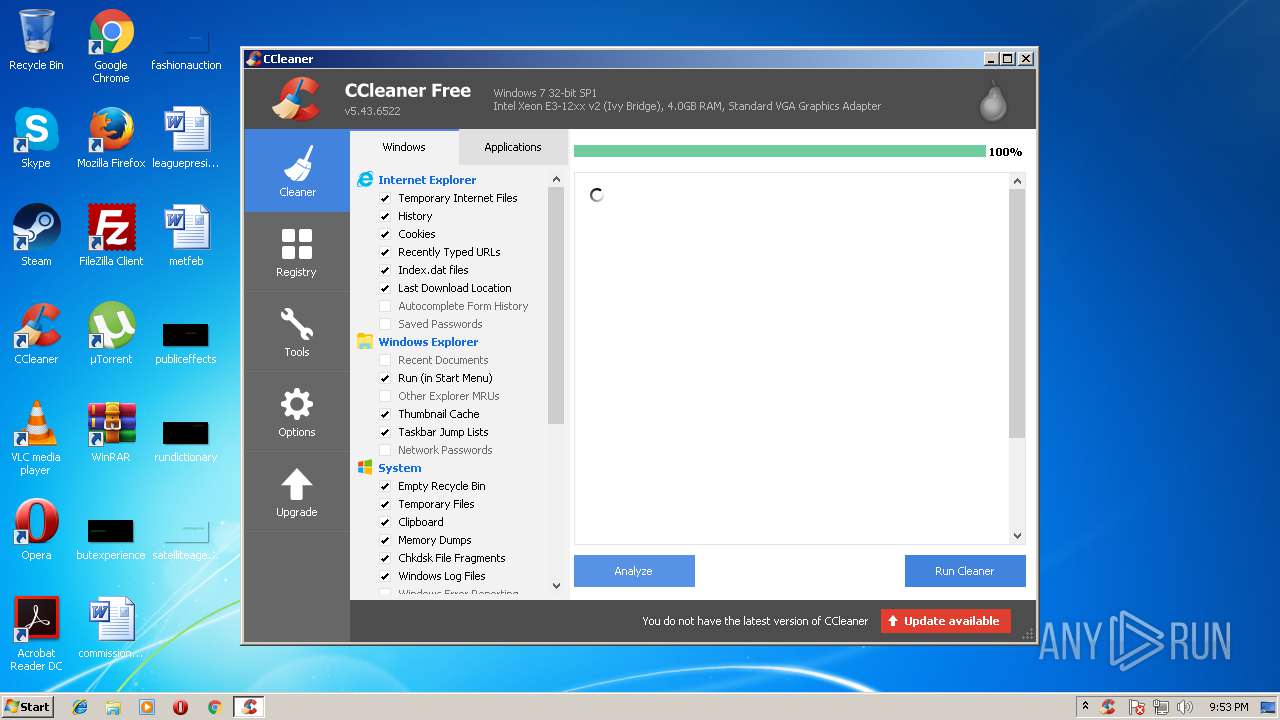This screenshot has height=720, width=1280.
Task: Click the options list scrollbar thumb
Action: pos(556,305)
